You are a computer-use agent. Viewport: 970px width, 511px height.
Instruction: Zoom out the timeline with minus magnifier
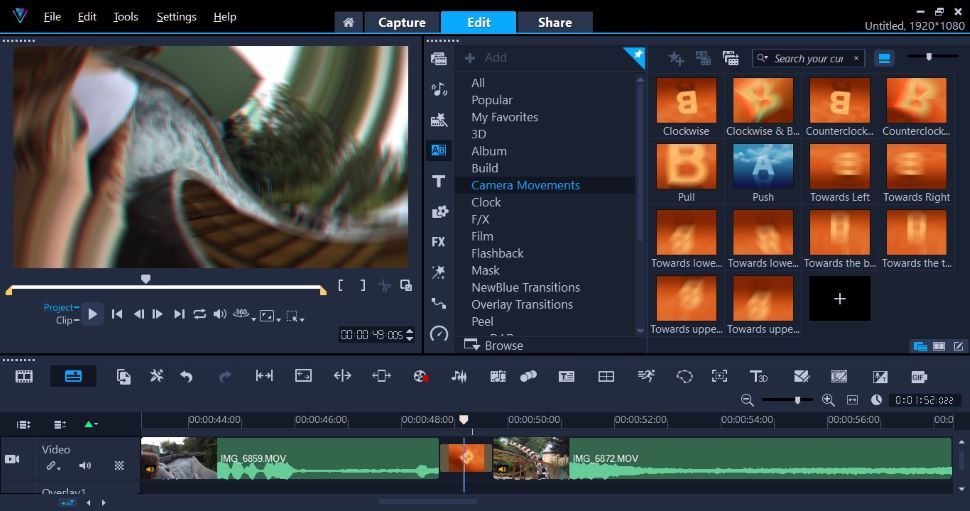point(747,400)
